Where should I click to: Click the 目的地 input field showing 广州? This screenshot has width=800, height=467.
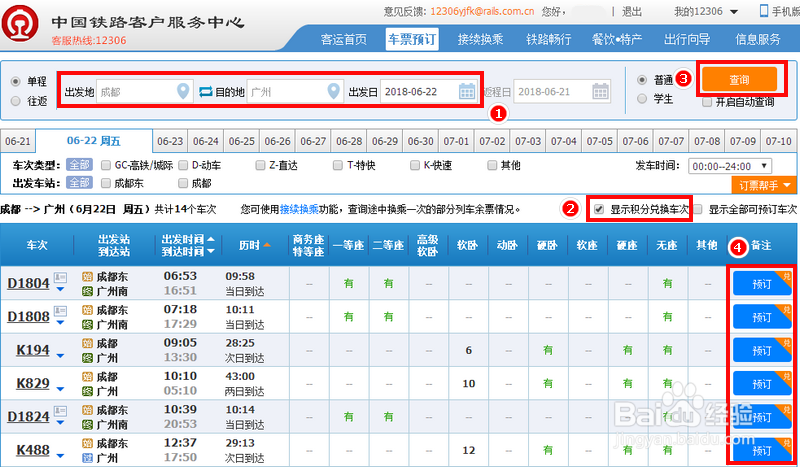pos(294,92)
